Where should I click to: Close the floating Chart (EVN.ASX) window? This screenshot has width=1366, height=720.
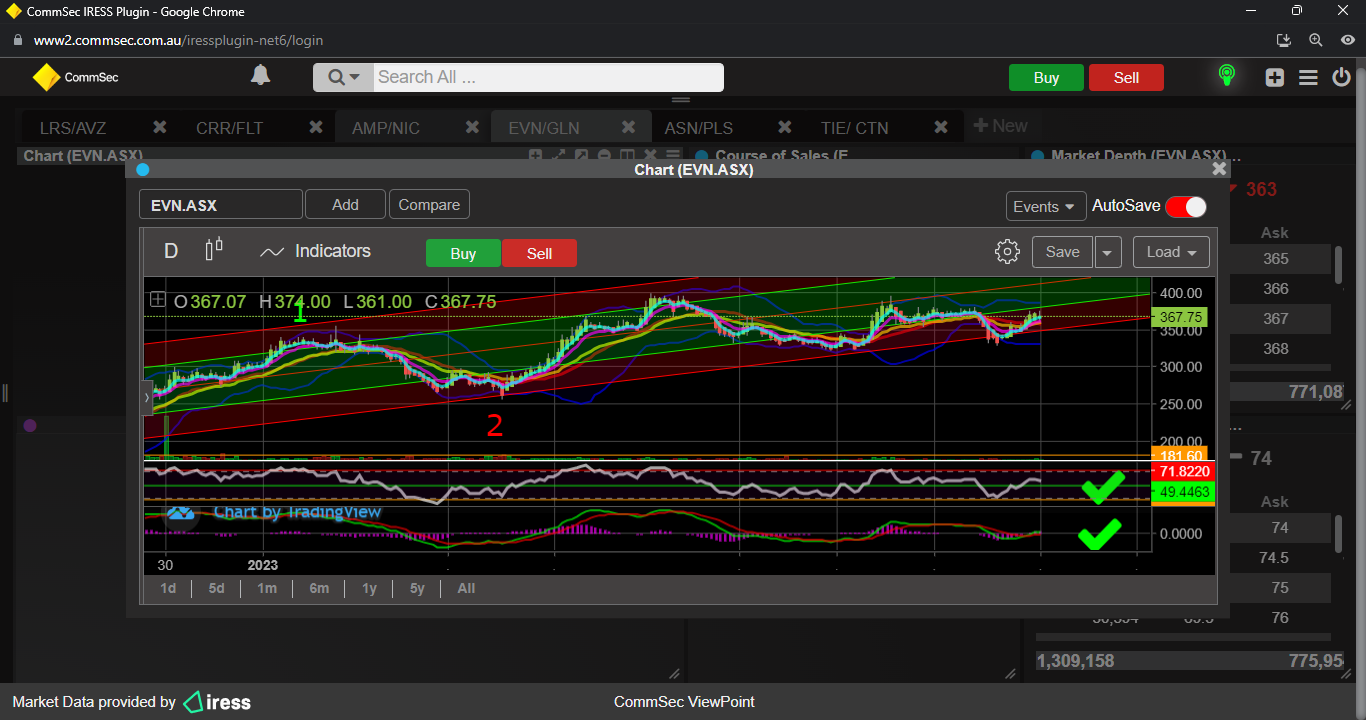point(1219,169)
